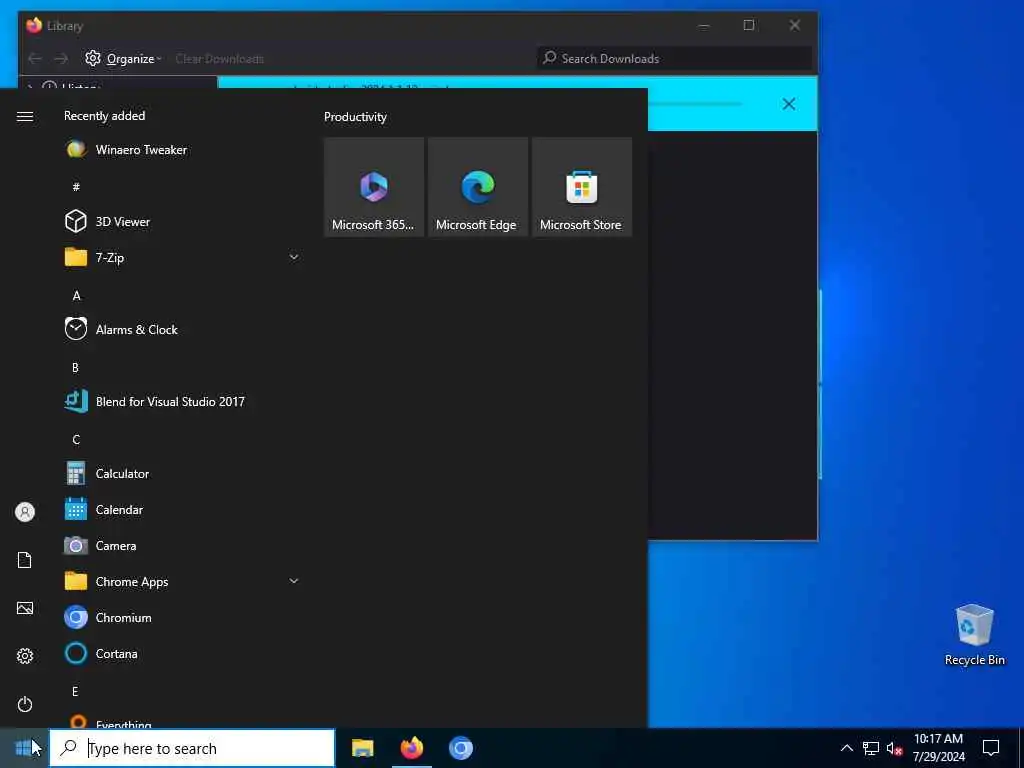This screenshot has height=768, width=1024.
Task: Open Alarms & Clock
Action: tap(182, 330)
